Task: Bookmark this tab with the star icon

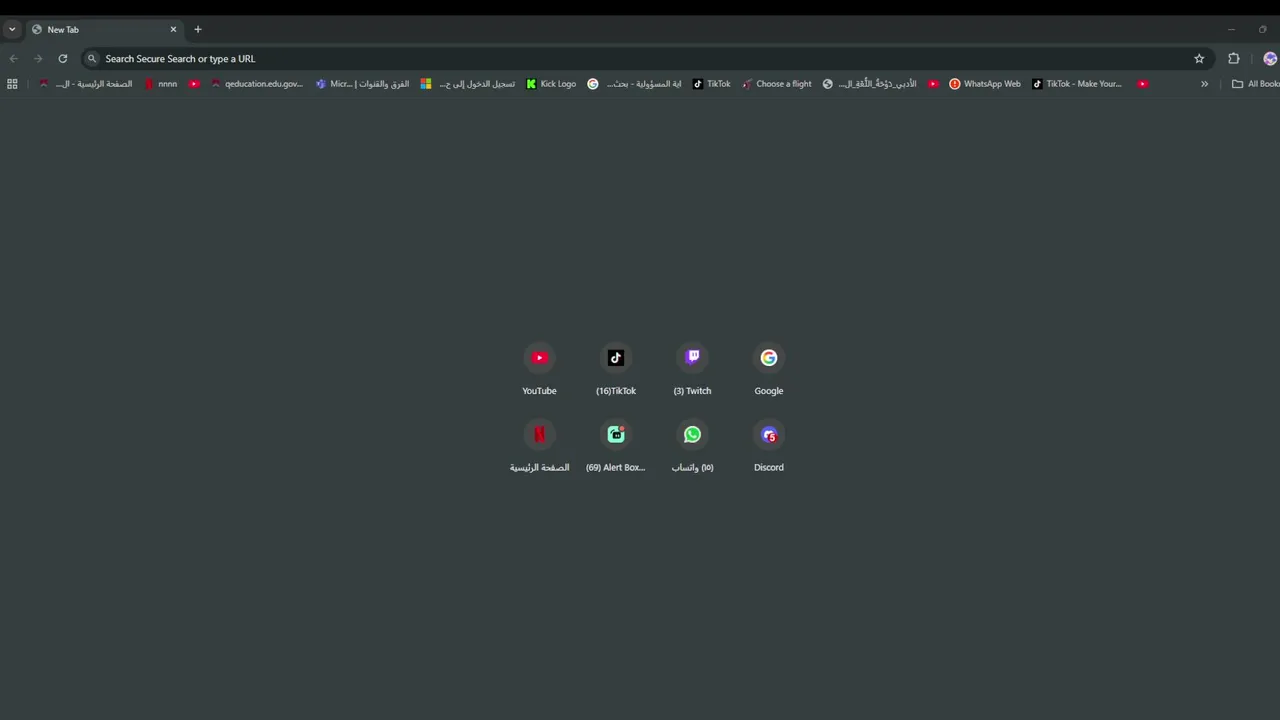Action: tap(1199, 59)
